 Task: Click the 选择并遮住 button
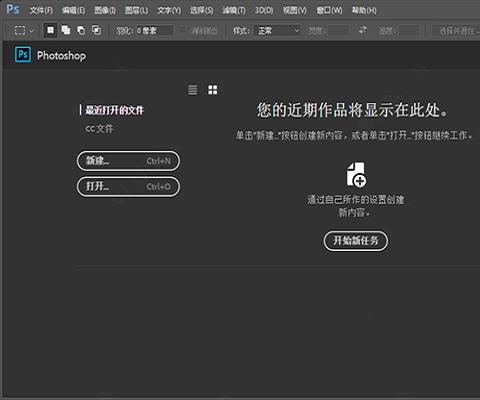tap(456, 31)
